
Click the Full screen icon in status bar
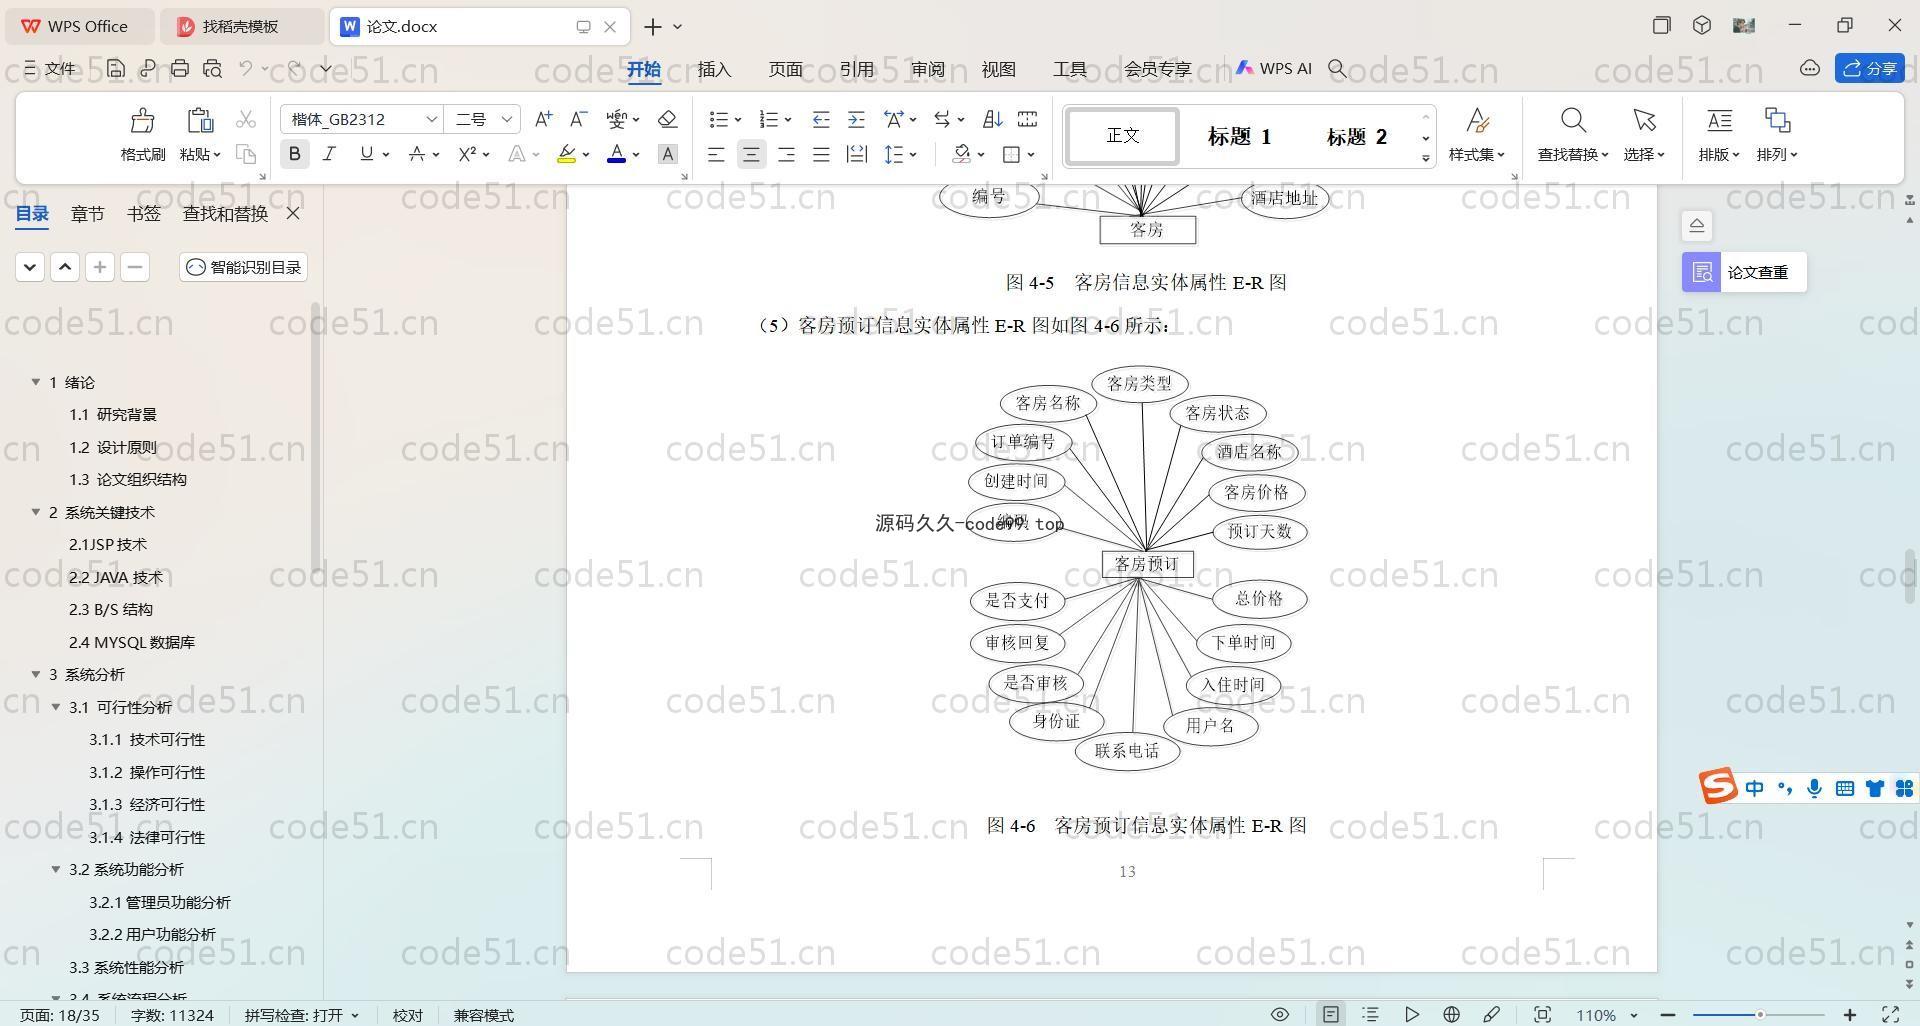(x=1890, y=1014)
